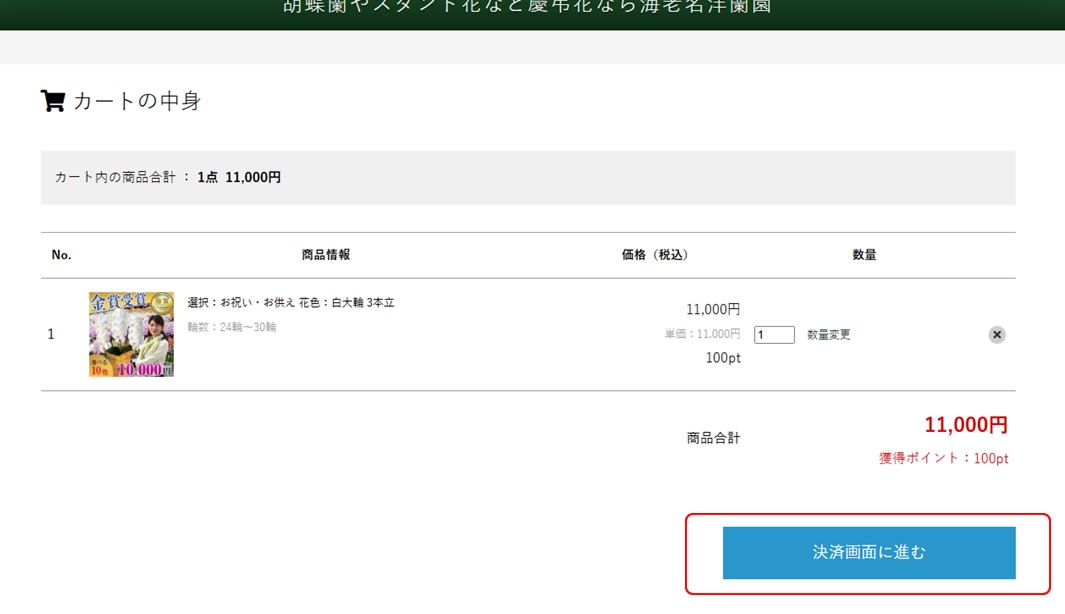
Task: Remove the orchid item with the X icon
Action: pos(996,335)
